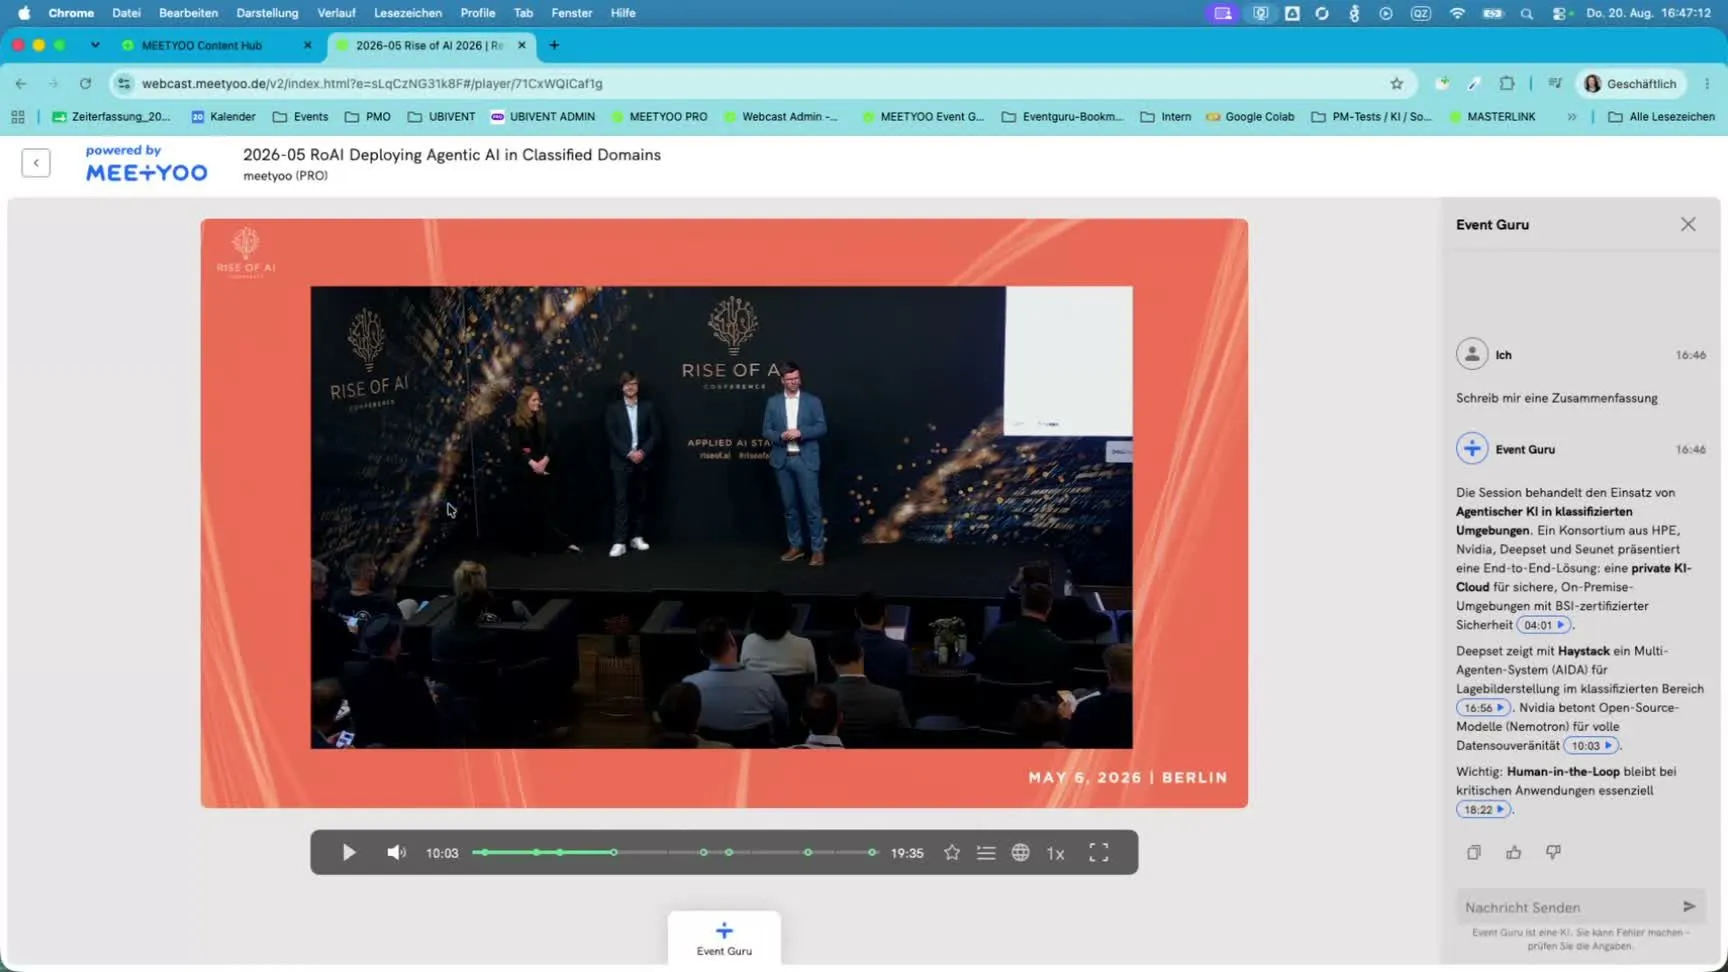Copy the Event Guru answer
The width and height of the screenshot is (1728, 972).
tap(1474, 853)
